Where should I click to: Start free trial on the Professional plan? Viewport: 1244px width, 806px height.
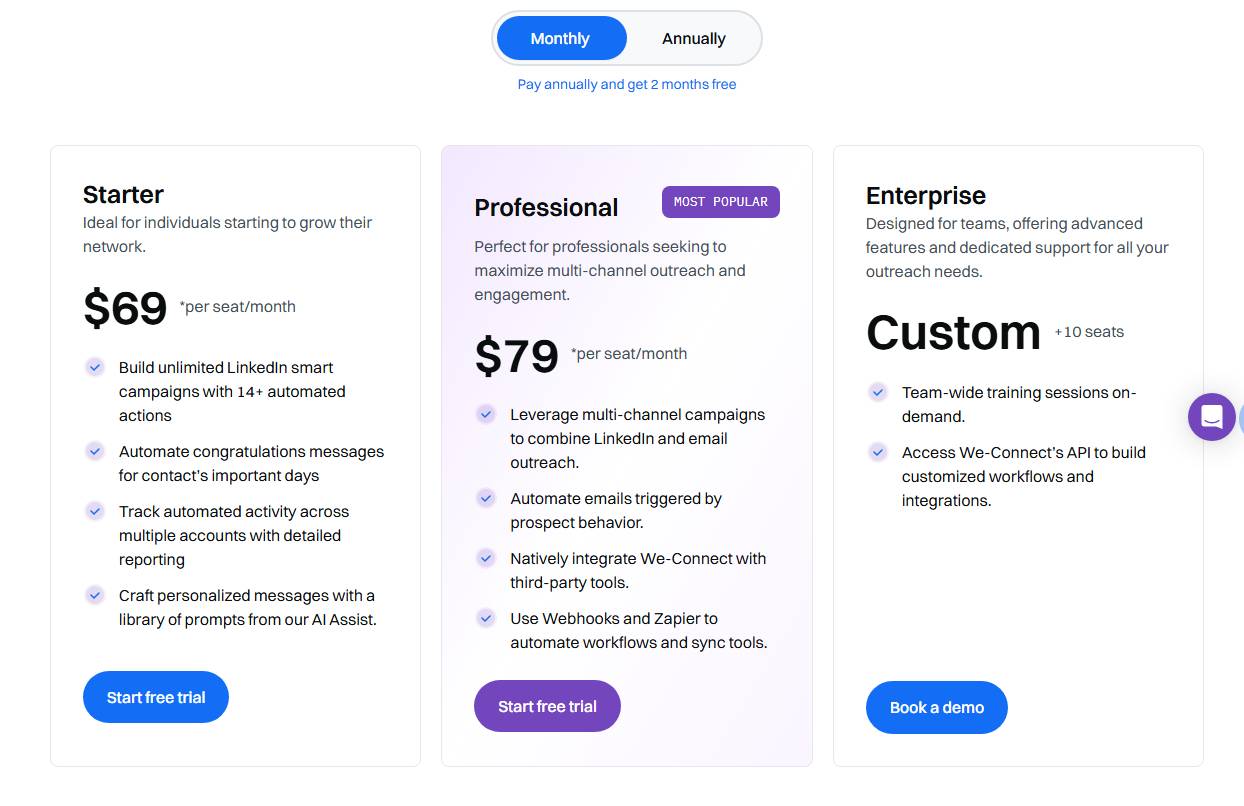click(547, 705)
